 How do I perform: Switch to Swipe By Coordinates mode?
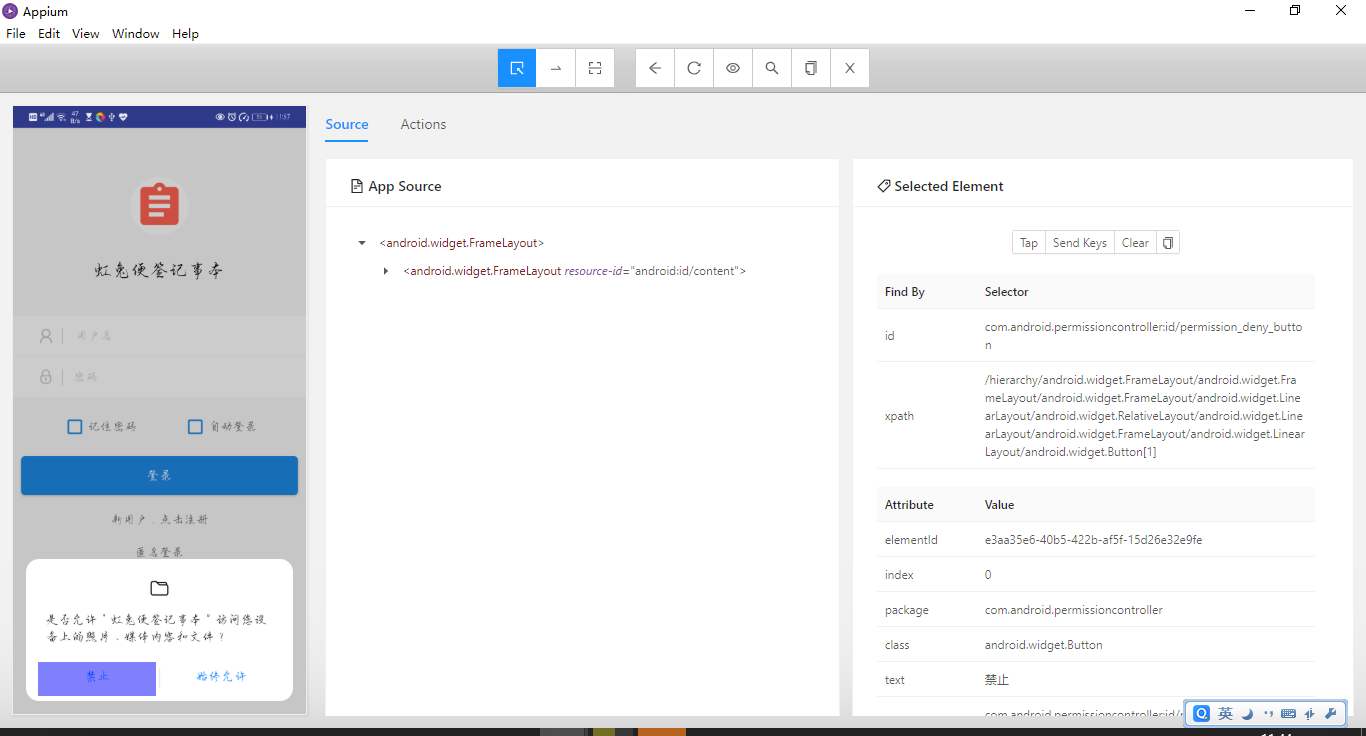[x=556, y=68]
